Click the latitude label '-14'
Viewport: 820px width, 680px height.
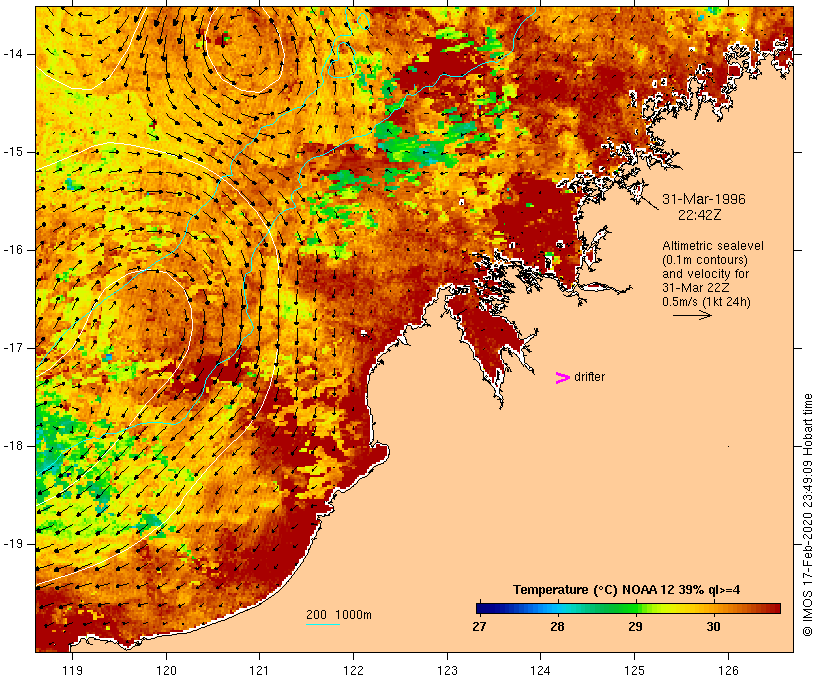click(14, 54)
